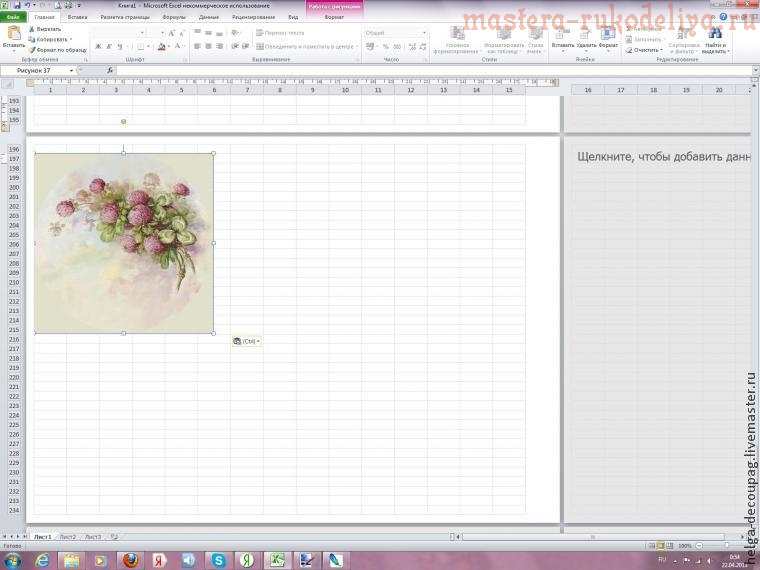Click the Wrap Text (Перенос текста) button

point(280,33)
